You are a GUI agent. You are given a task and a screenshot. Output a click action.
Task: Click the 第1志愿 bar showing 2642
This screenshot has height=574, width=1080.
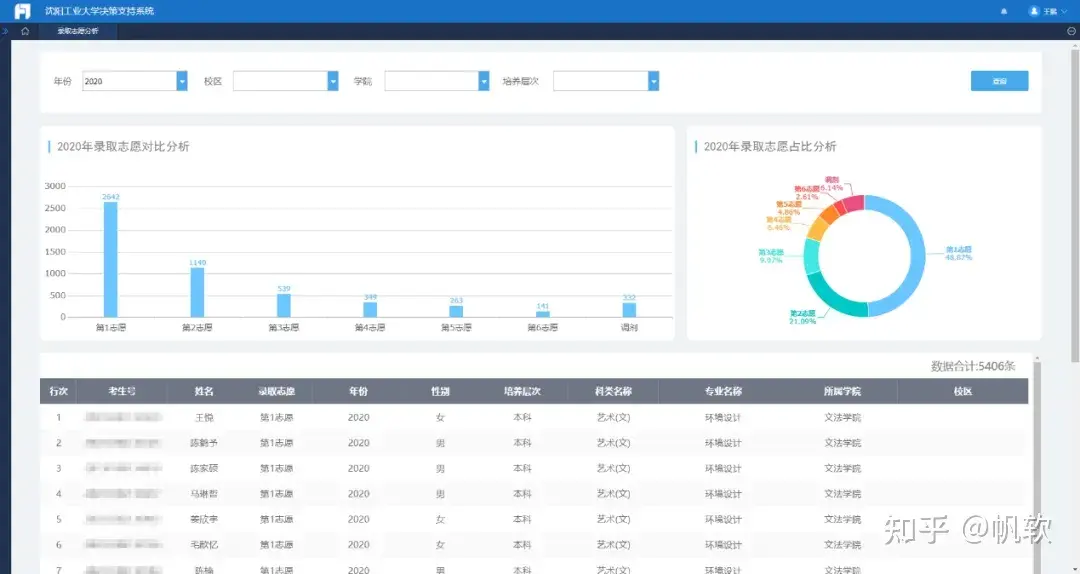coord(110,260)
